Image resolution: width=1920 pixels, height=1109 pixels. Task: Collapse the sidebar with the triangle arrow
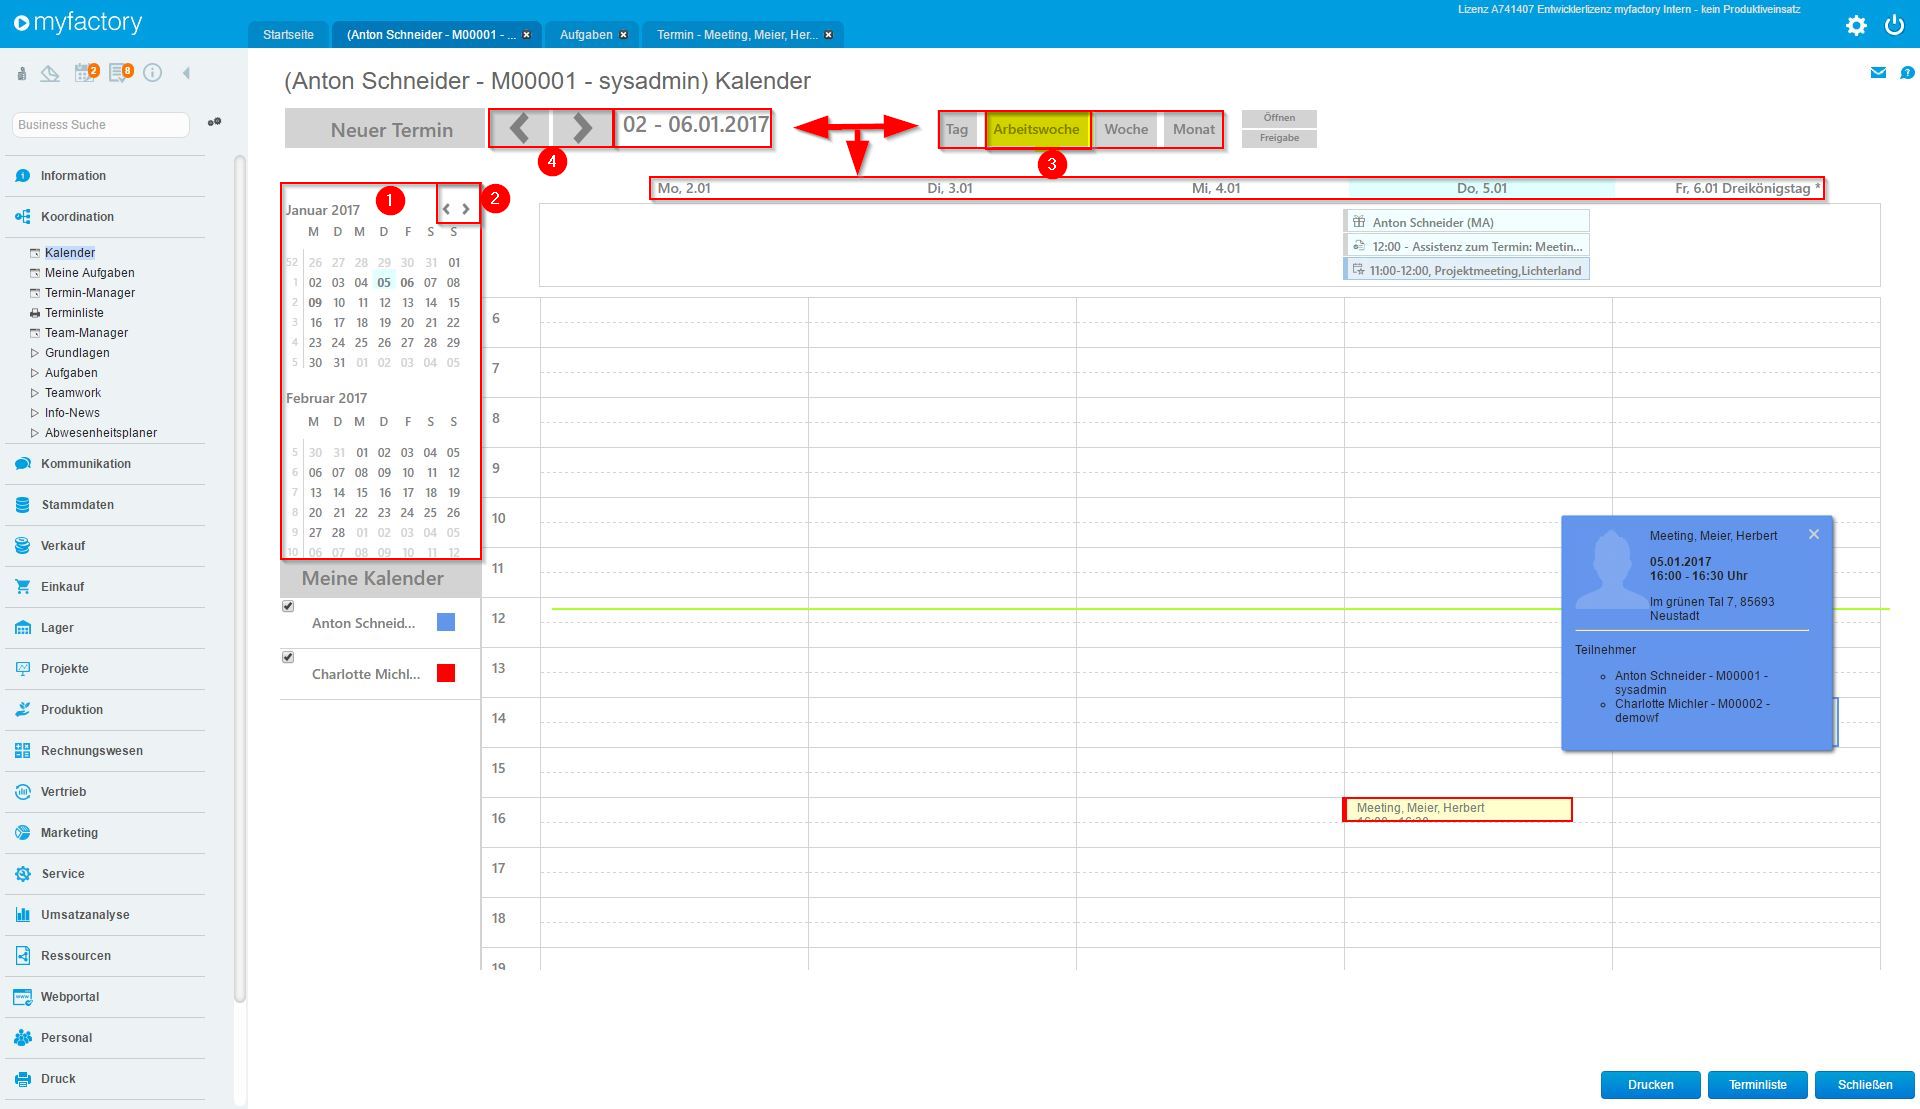(x=186, y=73)
